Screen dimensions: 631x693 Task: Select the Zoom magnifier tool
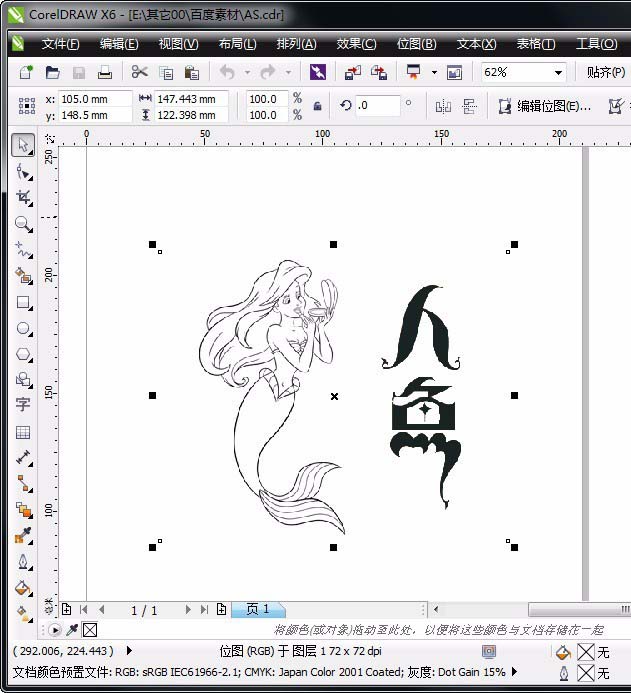click(23, 224)
